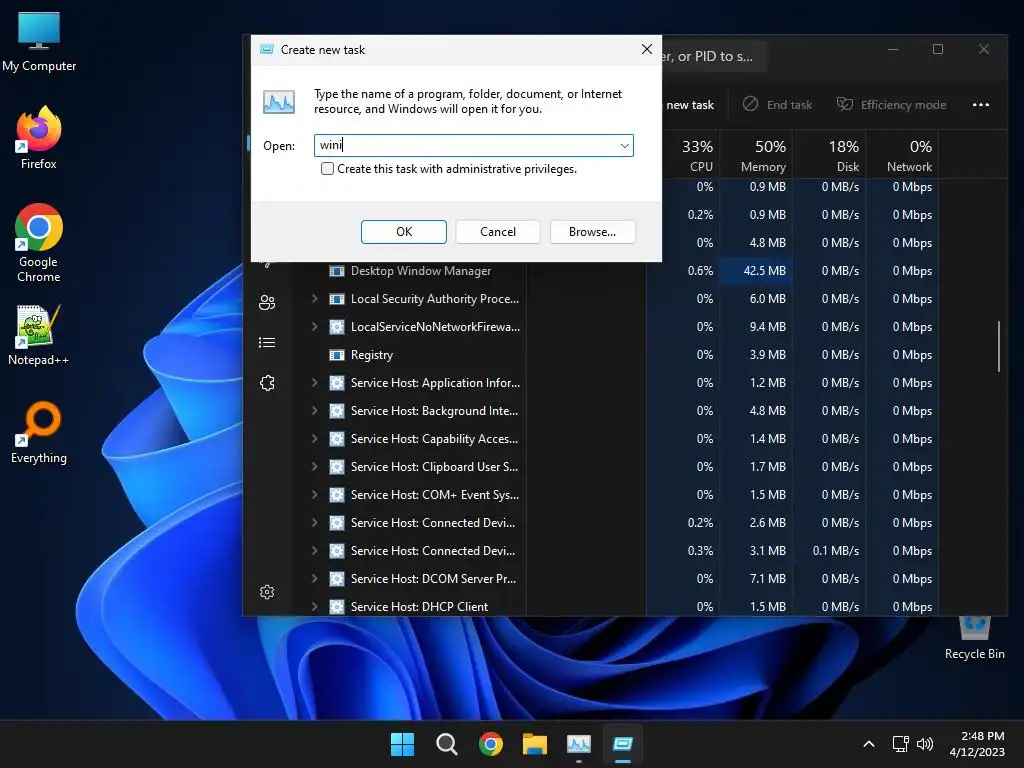
Task: Open the Details page in Task Manager sidebar
Action: [x=267, y=343]
